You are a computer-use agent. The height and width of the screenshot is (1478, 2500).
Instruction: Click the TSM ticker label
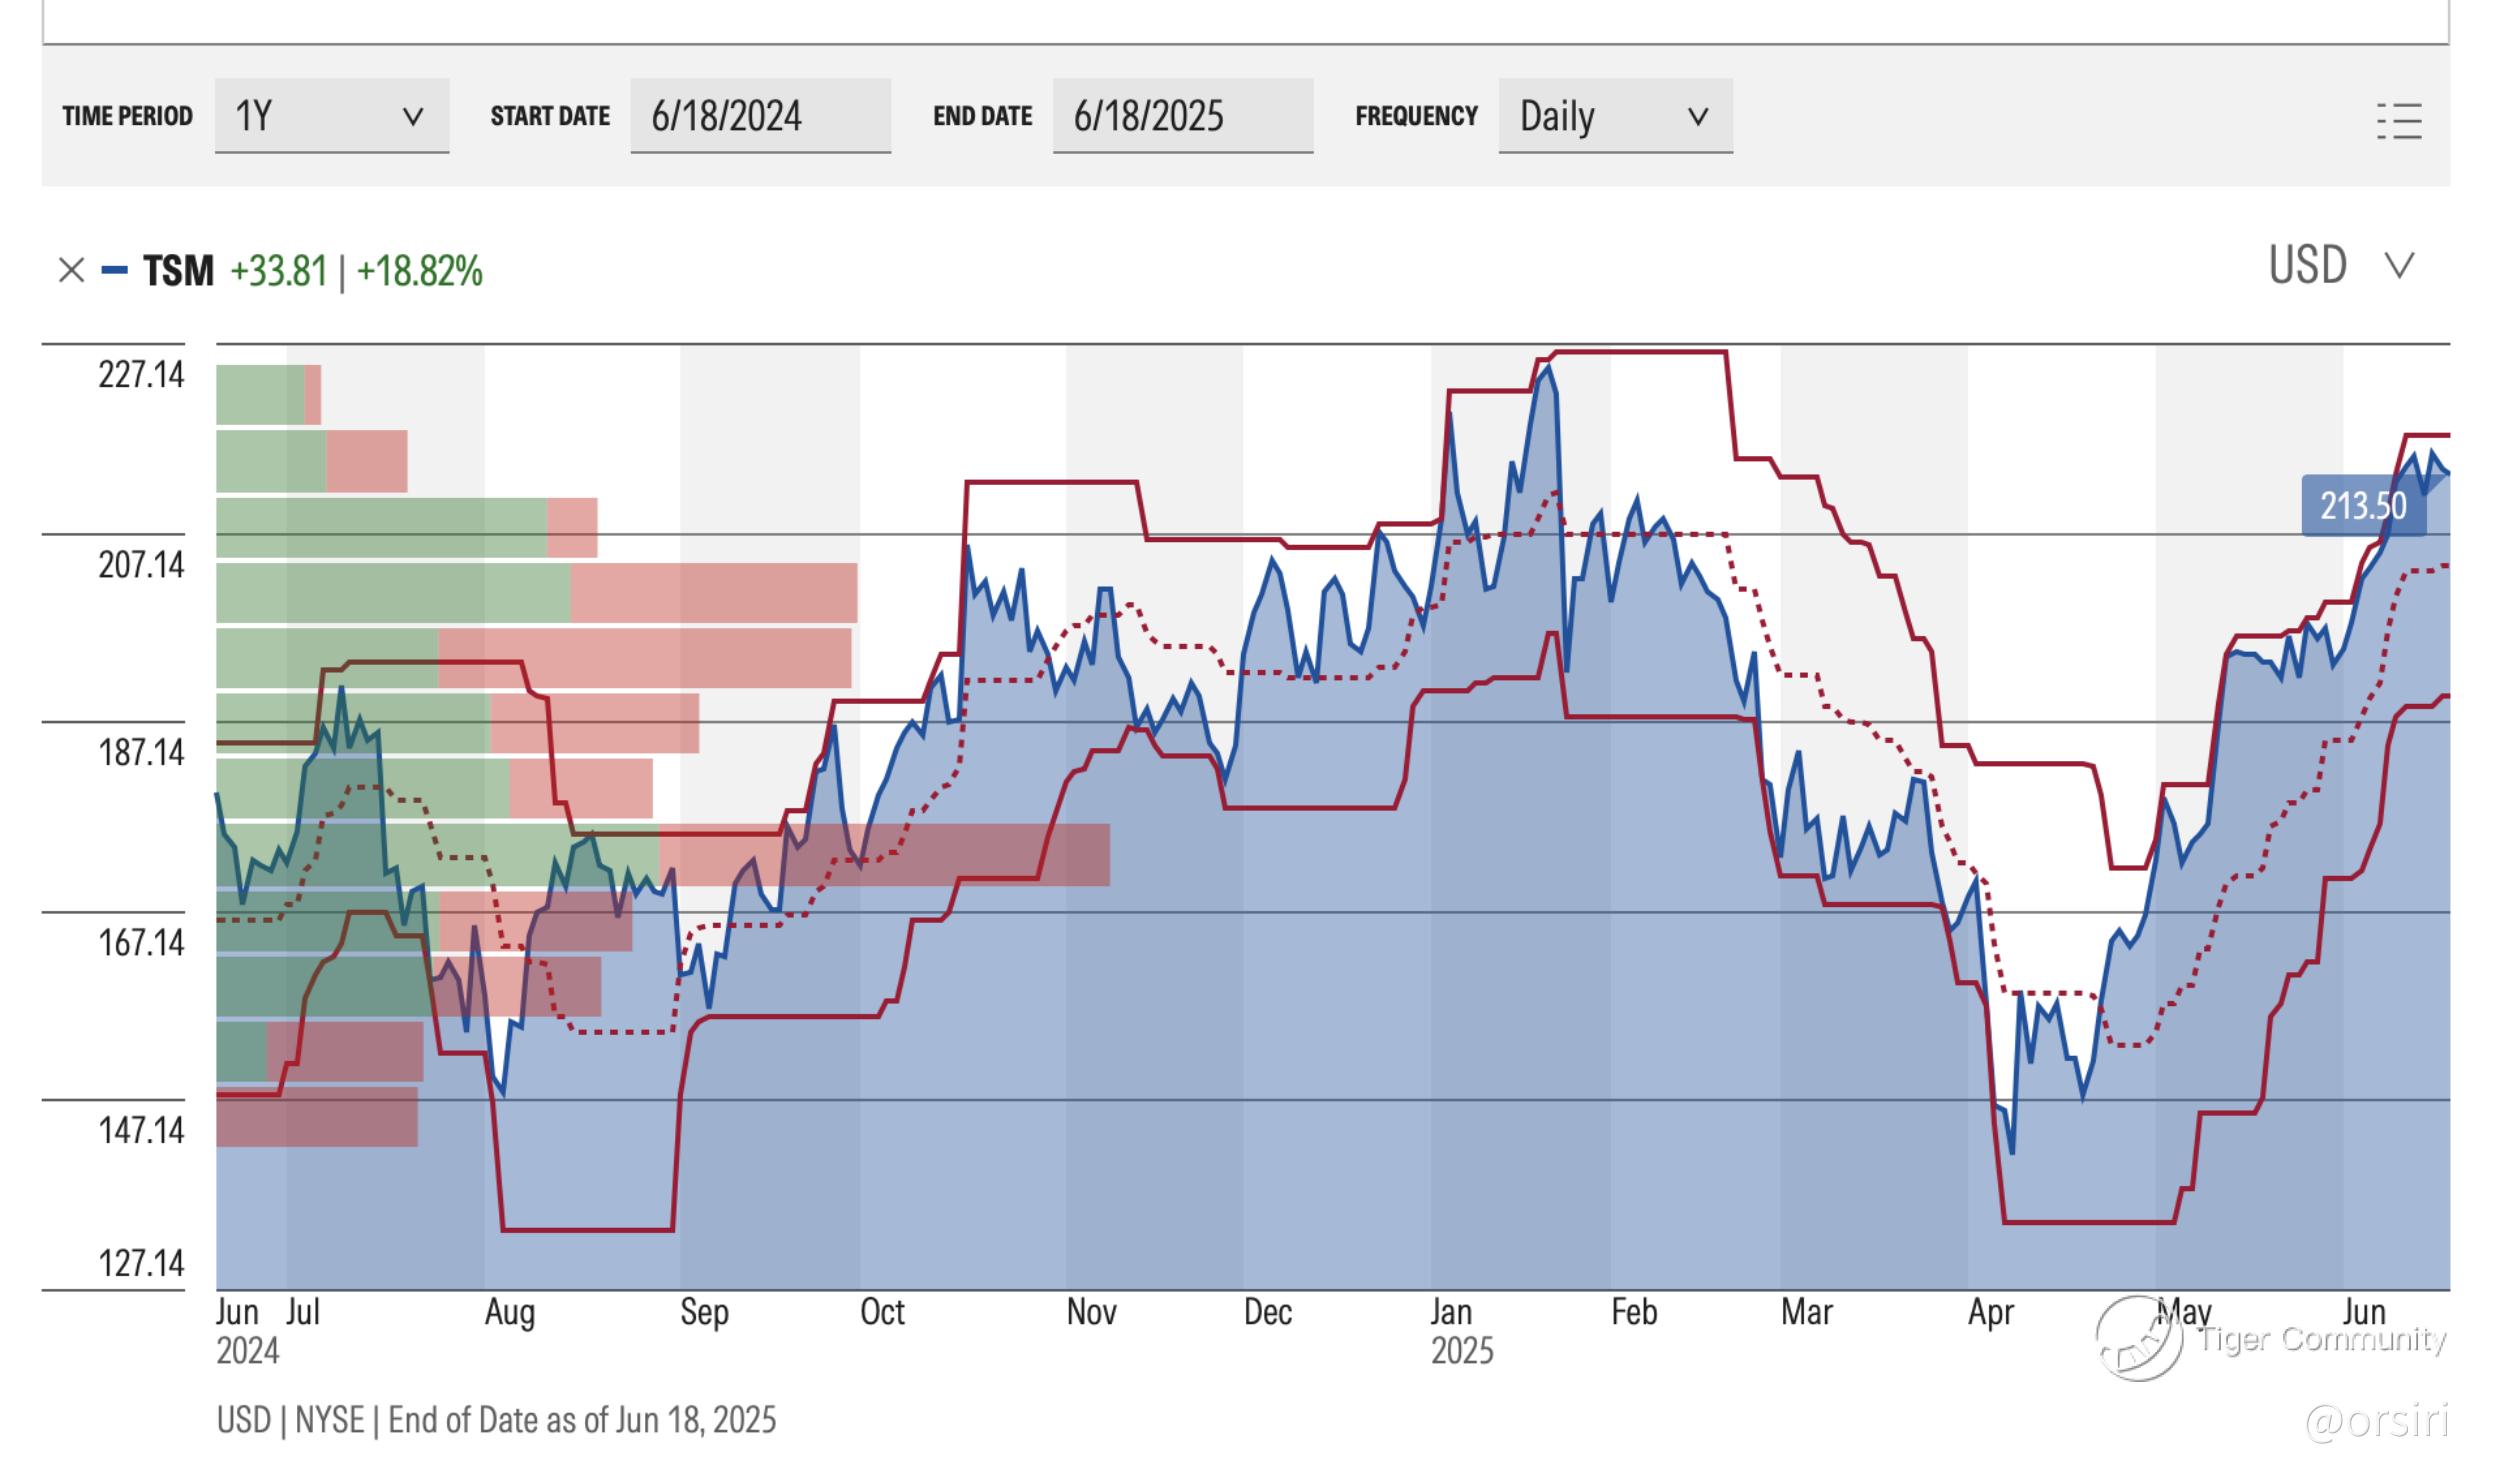coord(178,271)
